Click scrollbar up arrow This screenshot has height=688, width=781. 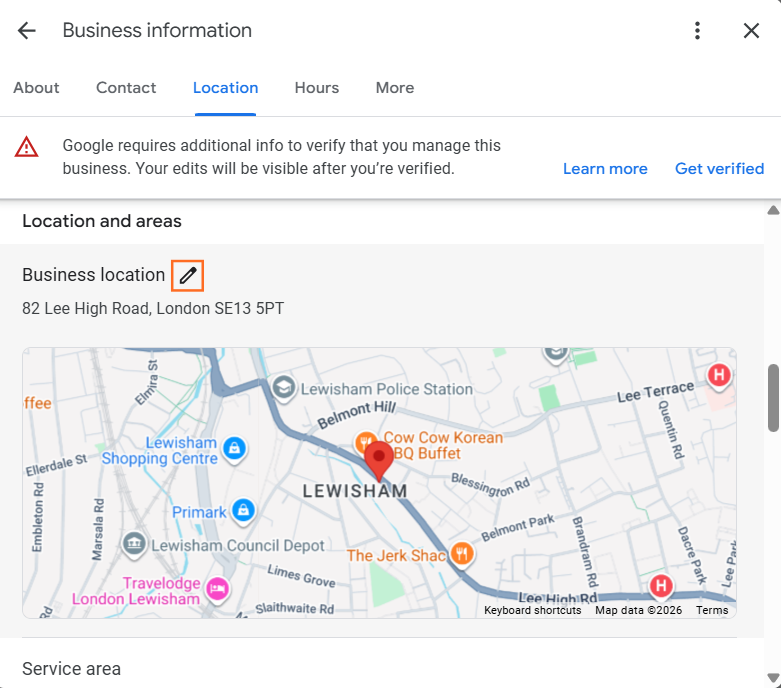773,210
